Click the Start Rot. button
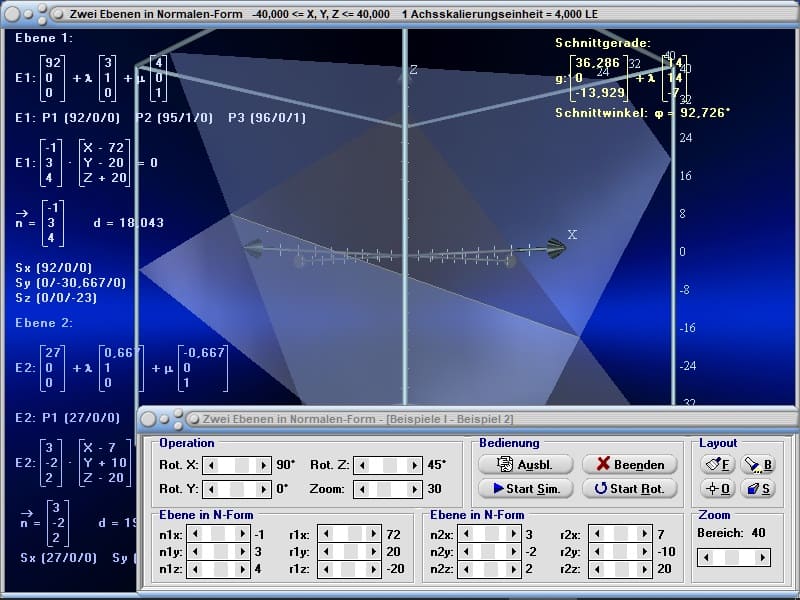This screenshot has width=800, height=600. [630, 488]
